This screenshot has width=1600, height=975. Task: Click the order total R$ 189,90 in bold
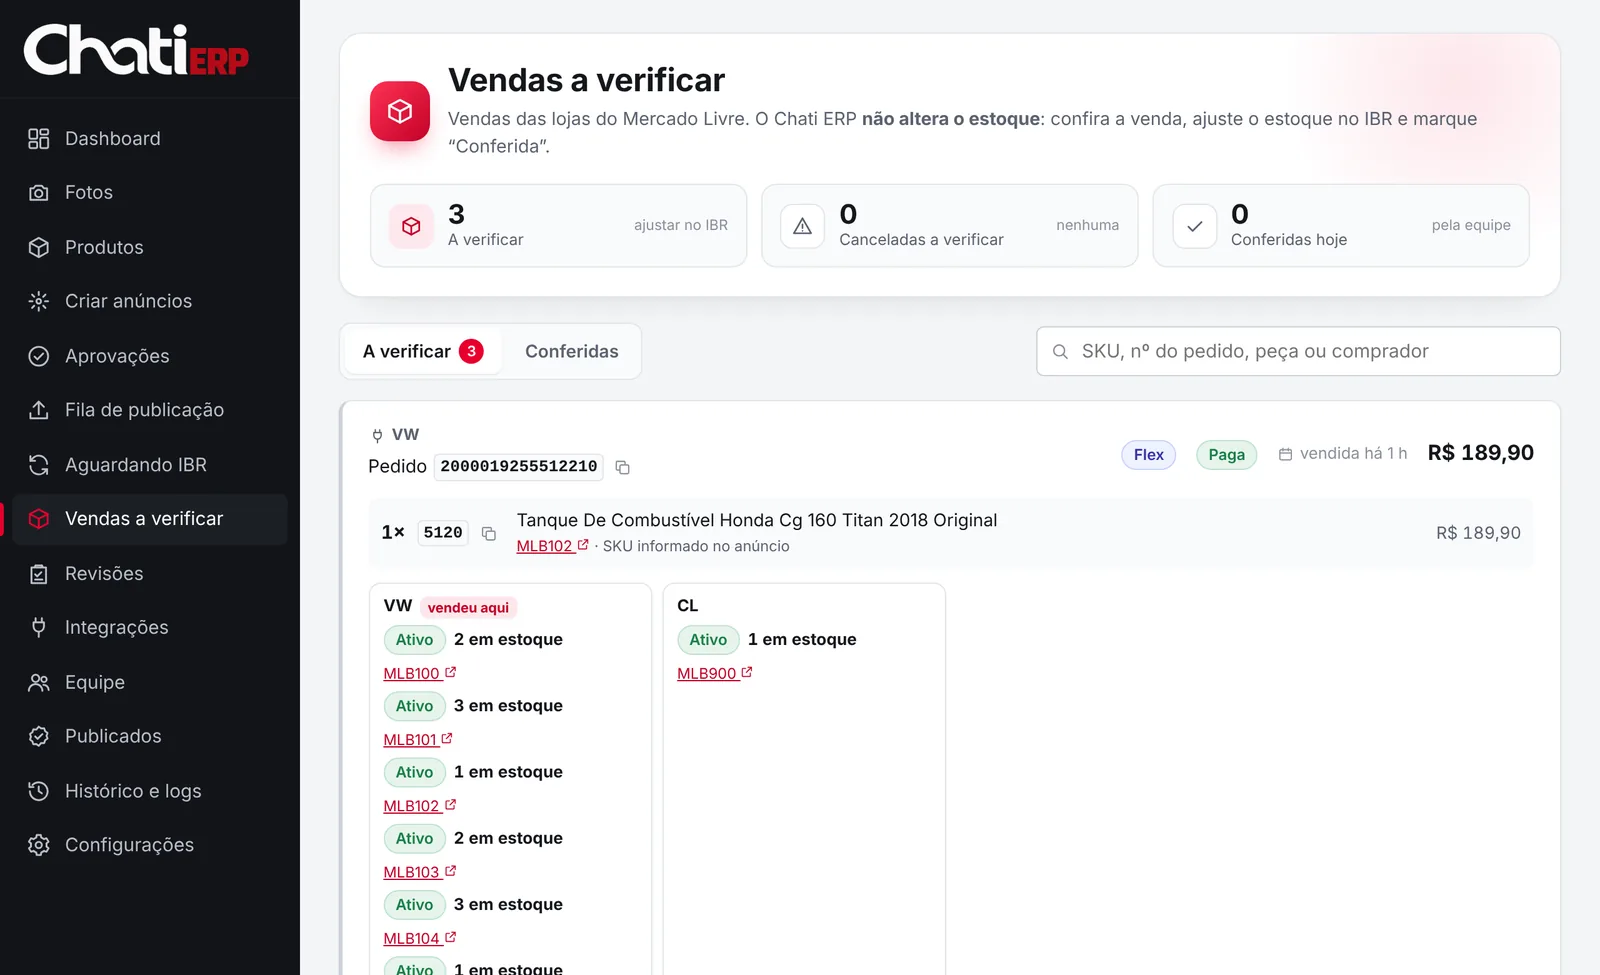[x=1481, y=453]
